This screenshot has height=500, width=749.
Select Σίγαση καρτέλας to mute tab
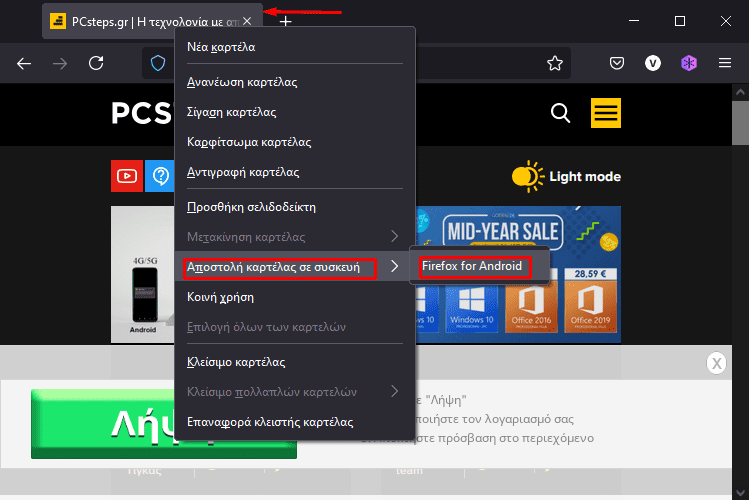point(295,112)
